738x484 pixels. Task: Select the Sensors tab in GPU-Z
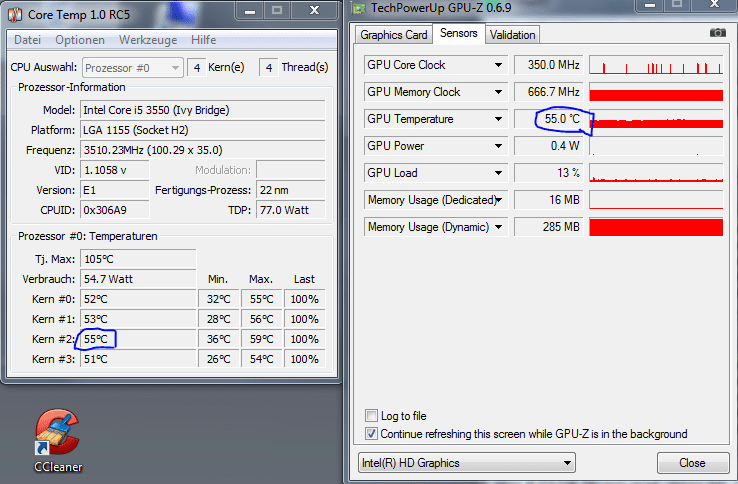point(458,33)
